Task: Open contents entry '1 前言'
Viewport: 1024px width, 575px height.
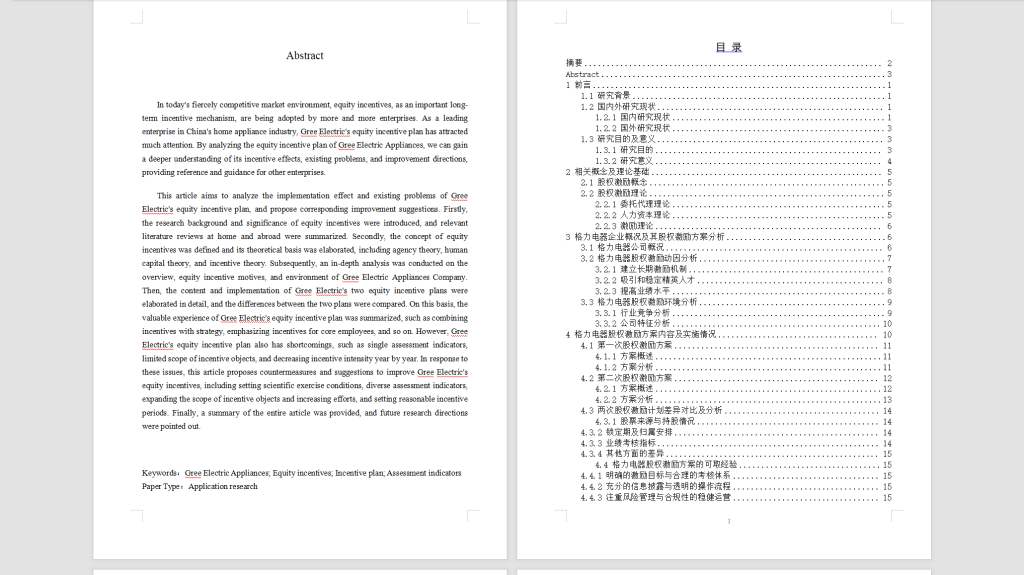Action: 728,85
